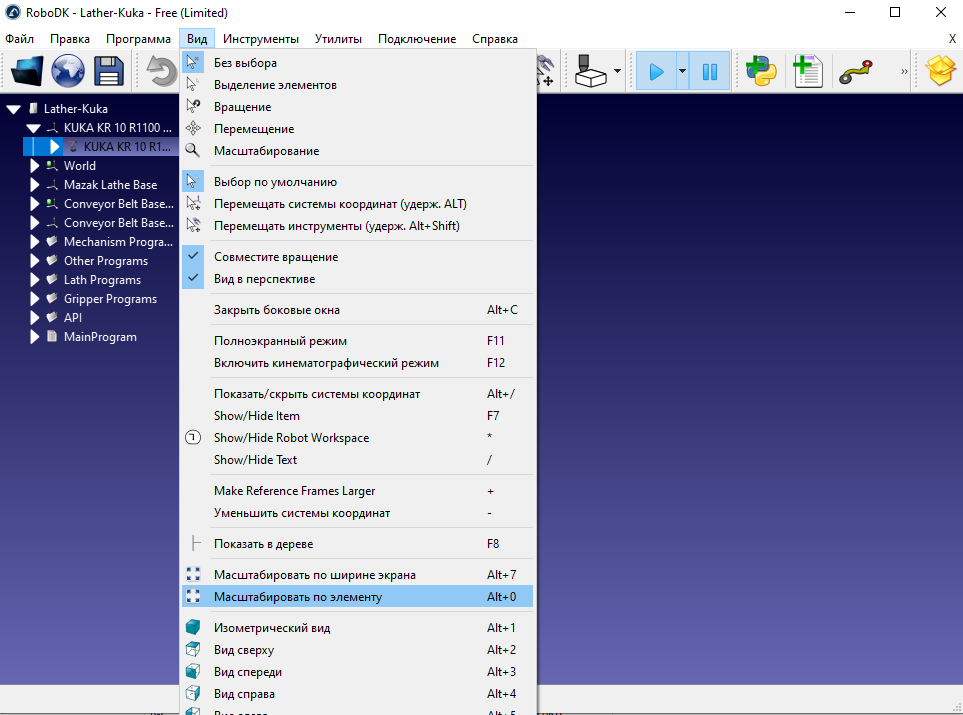This screenshot has width=963, height=715.
Task: Click the yellow package icon at the toolbar's right
Action: click(x=940, y=71)
